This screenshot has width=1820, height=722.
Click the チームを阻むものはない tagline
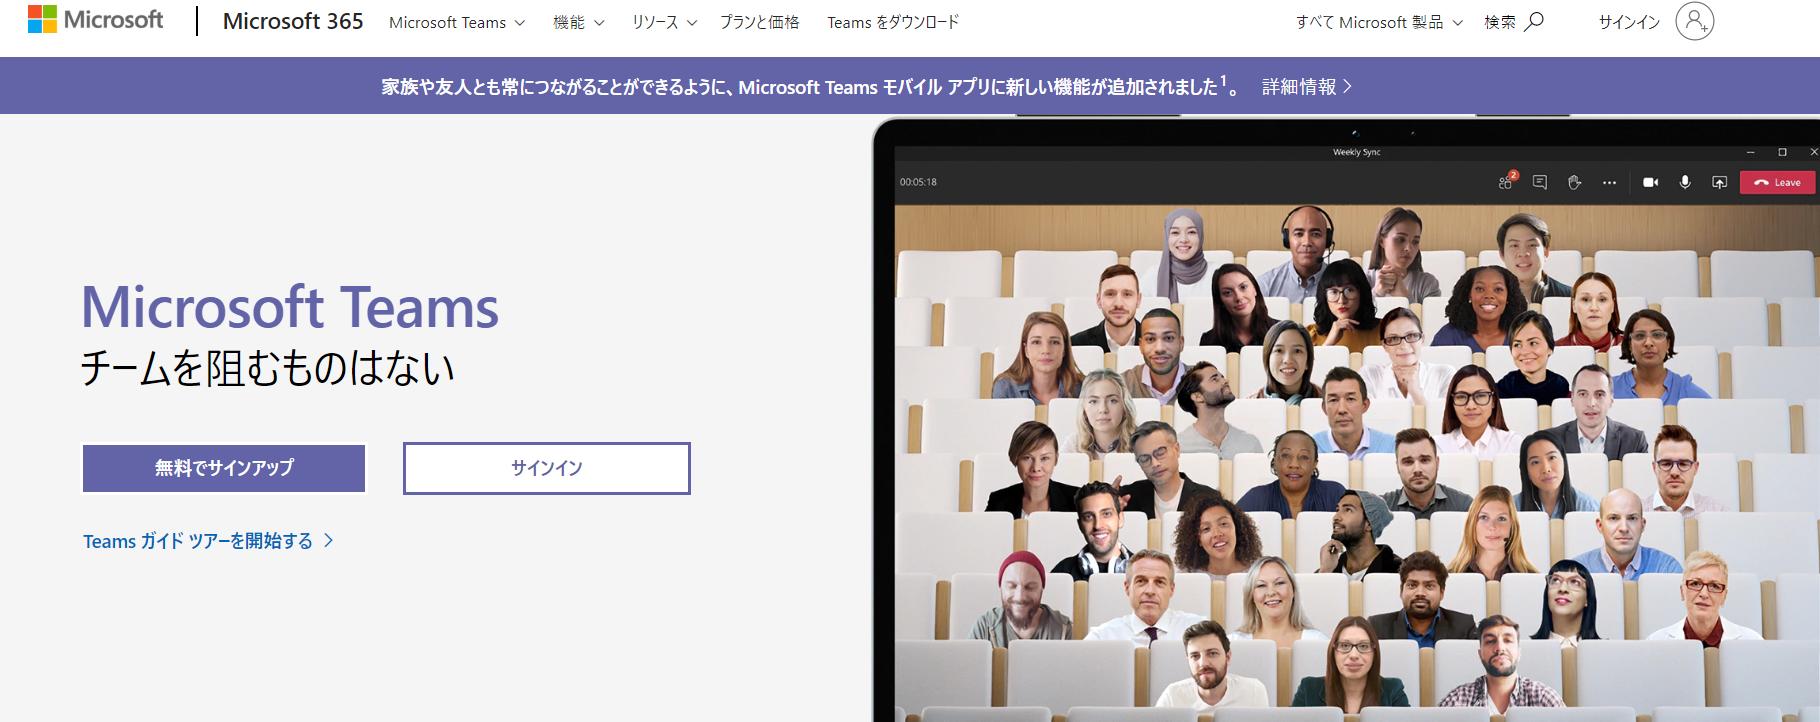coord(267,369)
